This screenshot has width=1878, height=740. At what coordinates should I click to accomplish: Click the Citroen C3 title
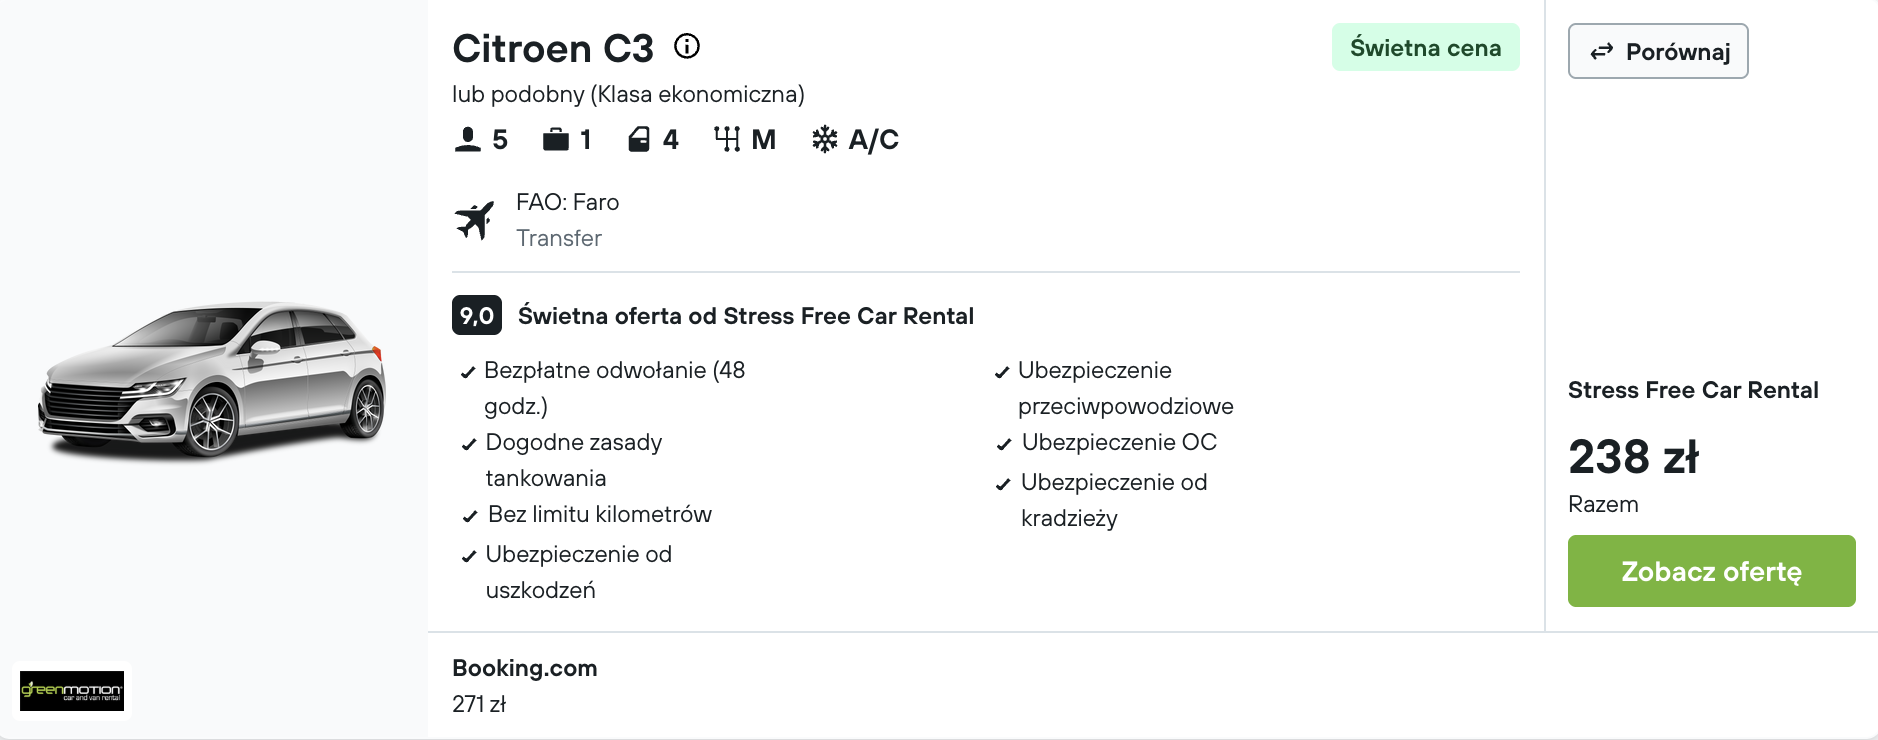tap(553, 48)
